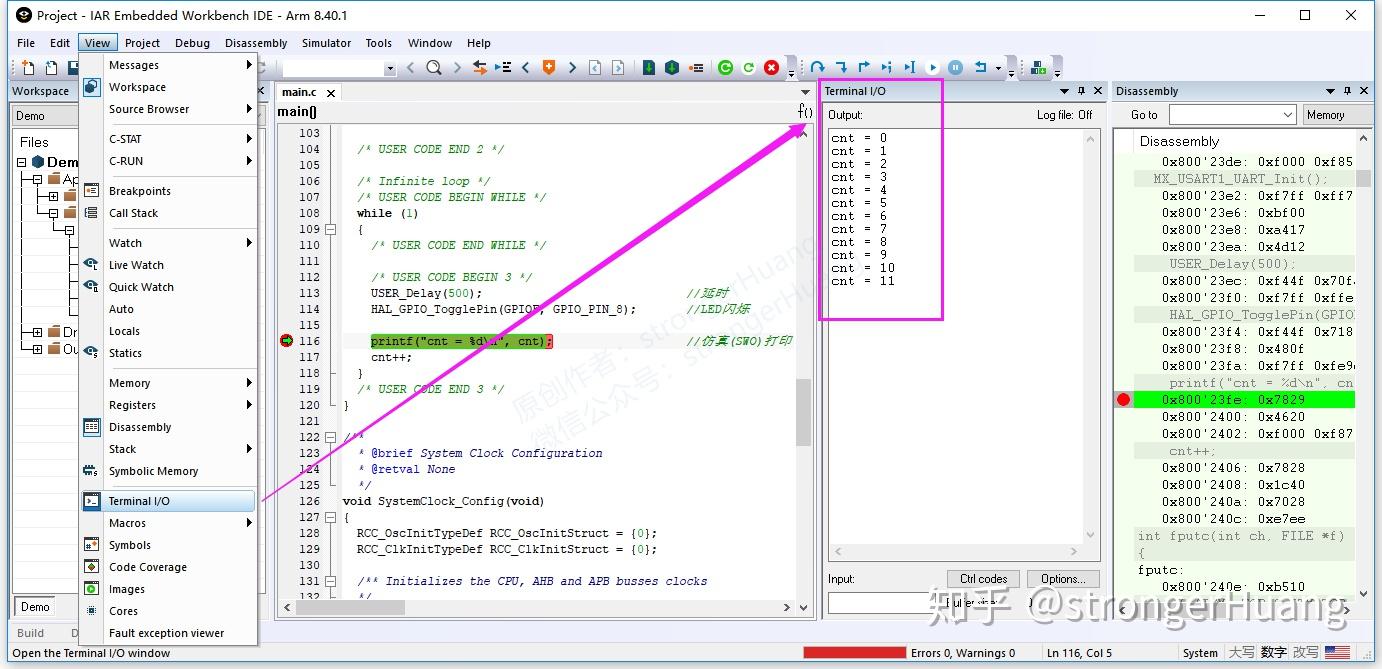1382x669 pixels.
Task: Toggle auto-hide pin on Terminal I/O panel
Action: pyautogui.click(x=1081, y=91)
